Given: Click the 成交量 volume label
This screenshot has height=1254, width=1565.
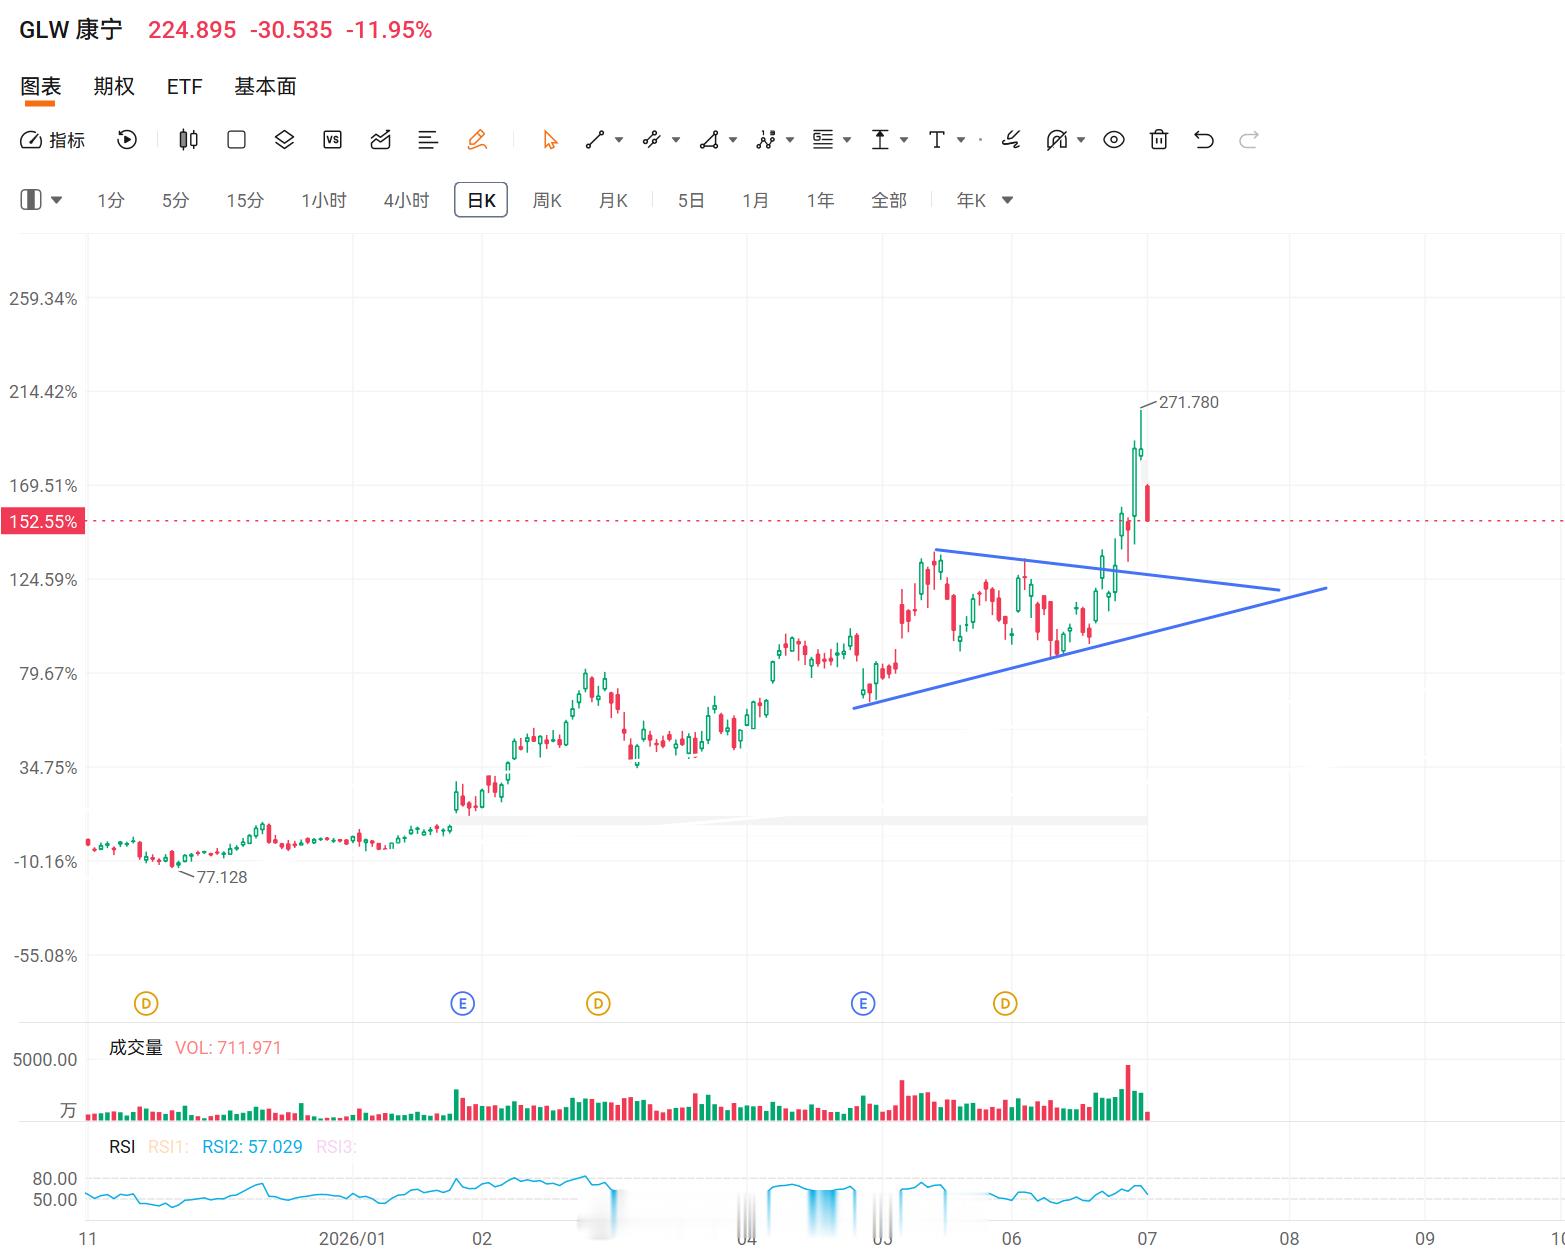Looking at the screenshot, I should click(135, 1047).
